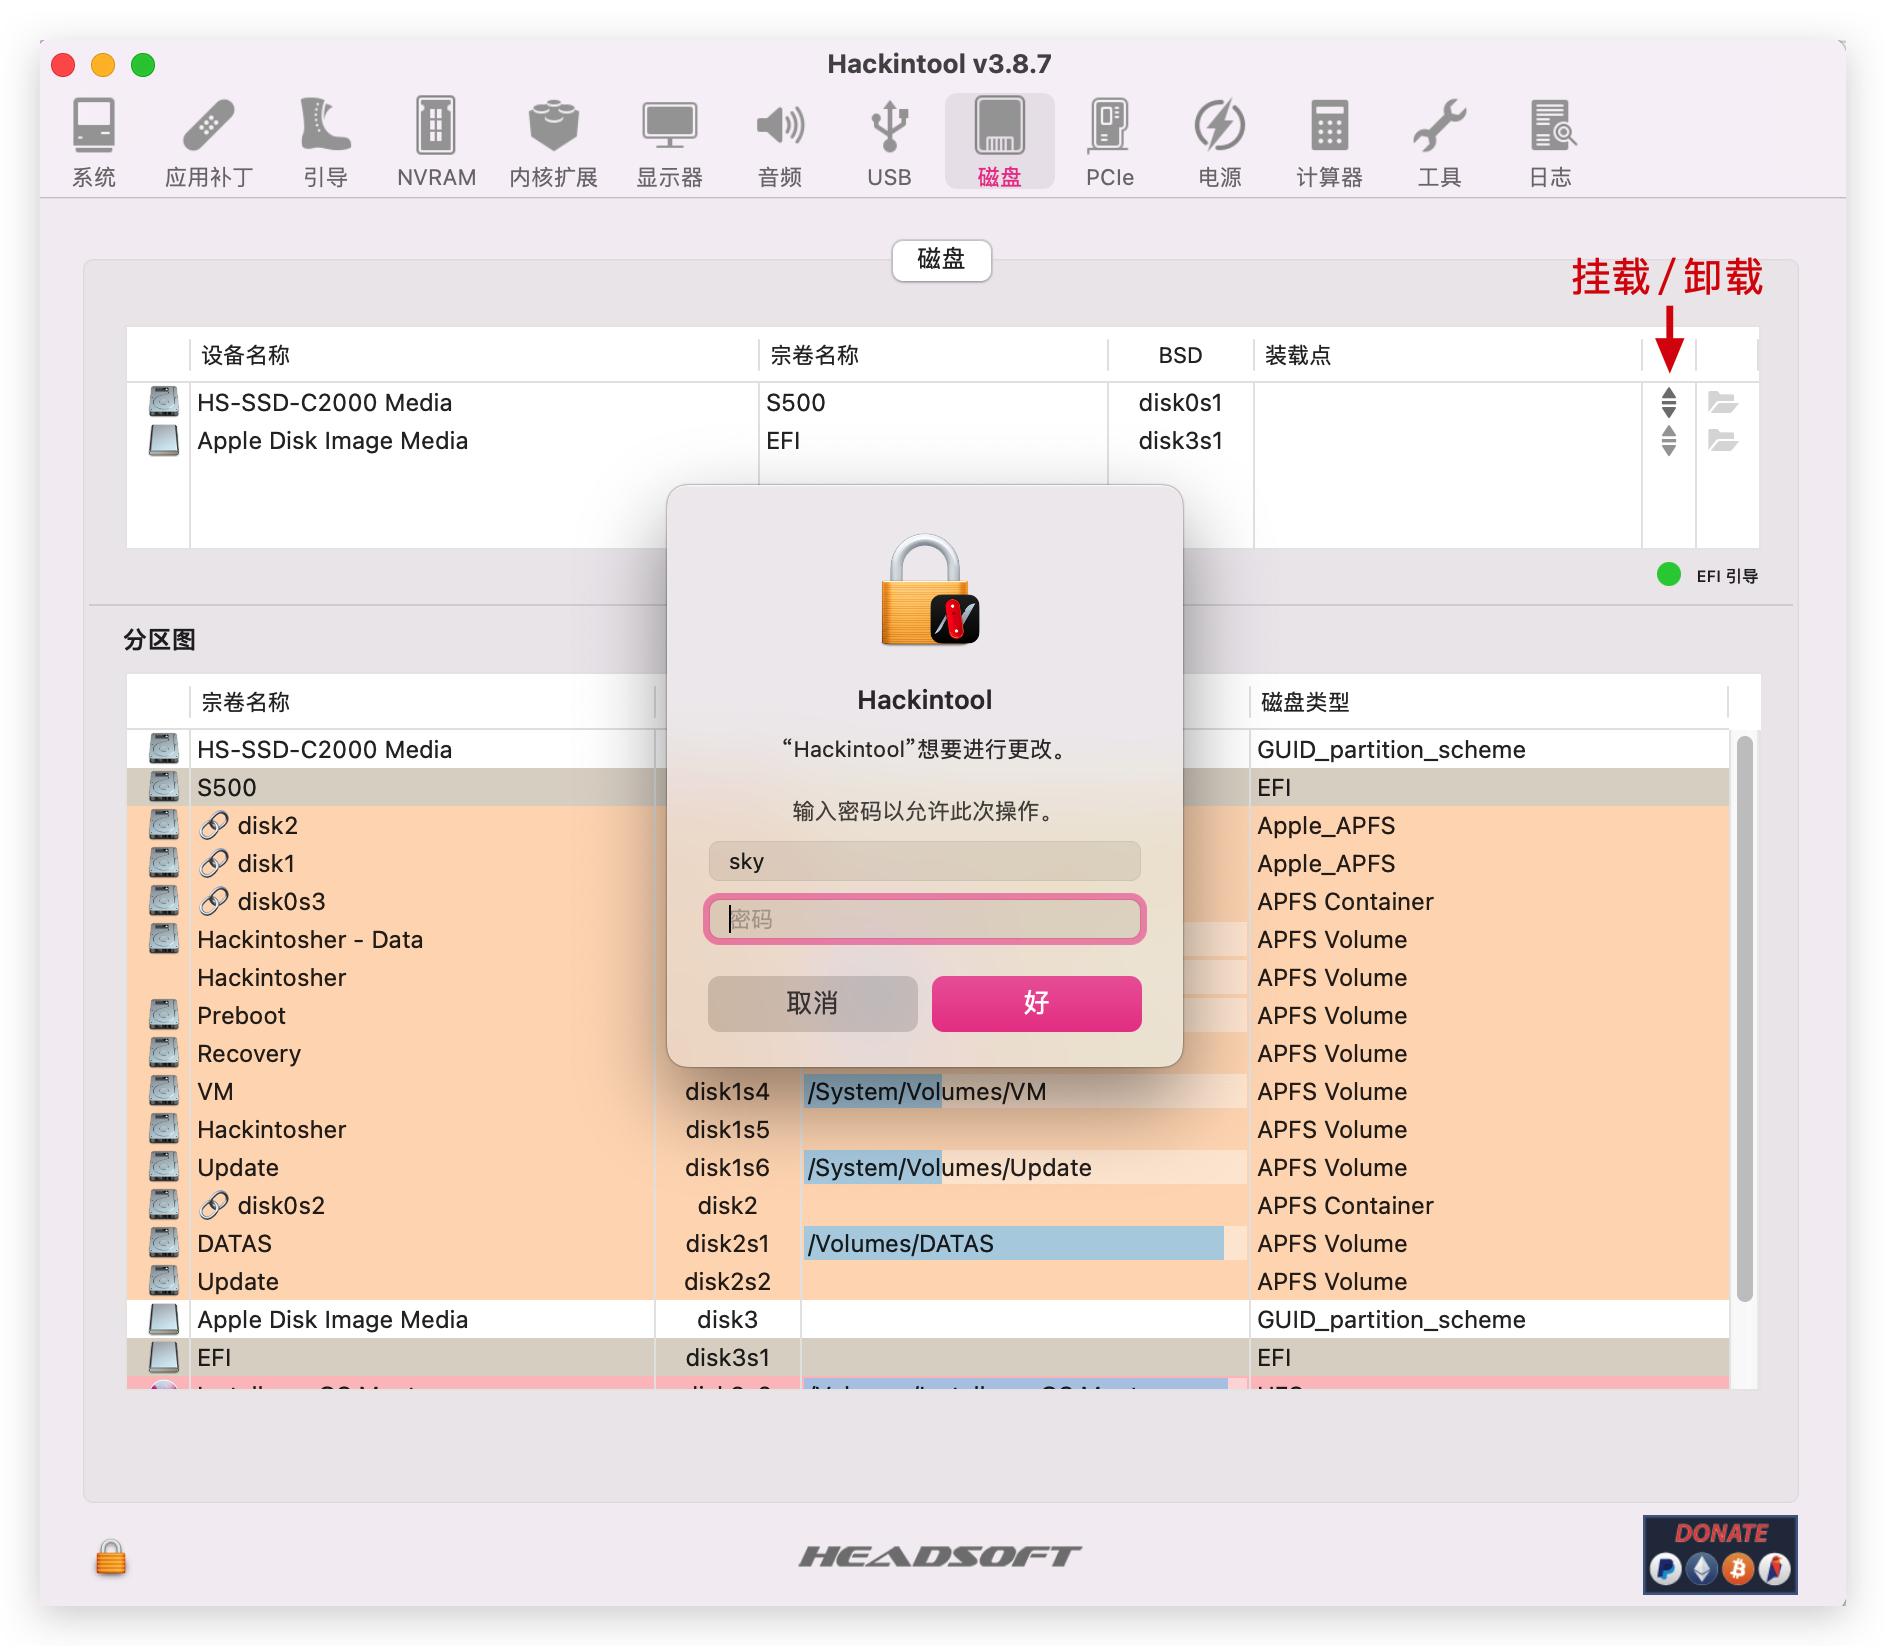Select the 磁盘 disk toolbar tab
Screen dimensions: 1886x1646
click(x=999, y=142)
